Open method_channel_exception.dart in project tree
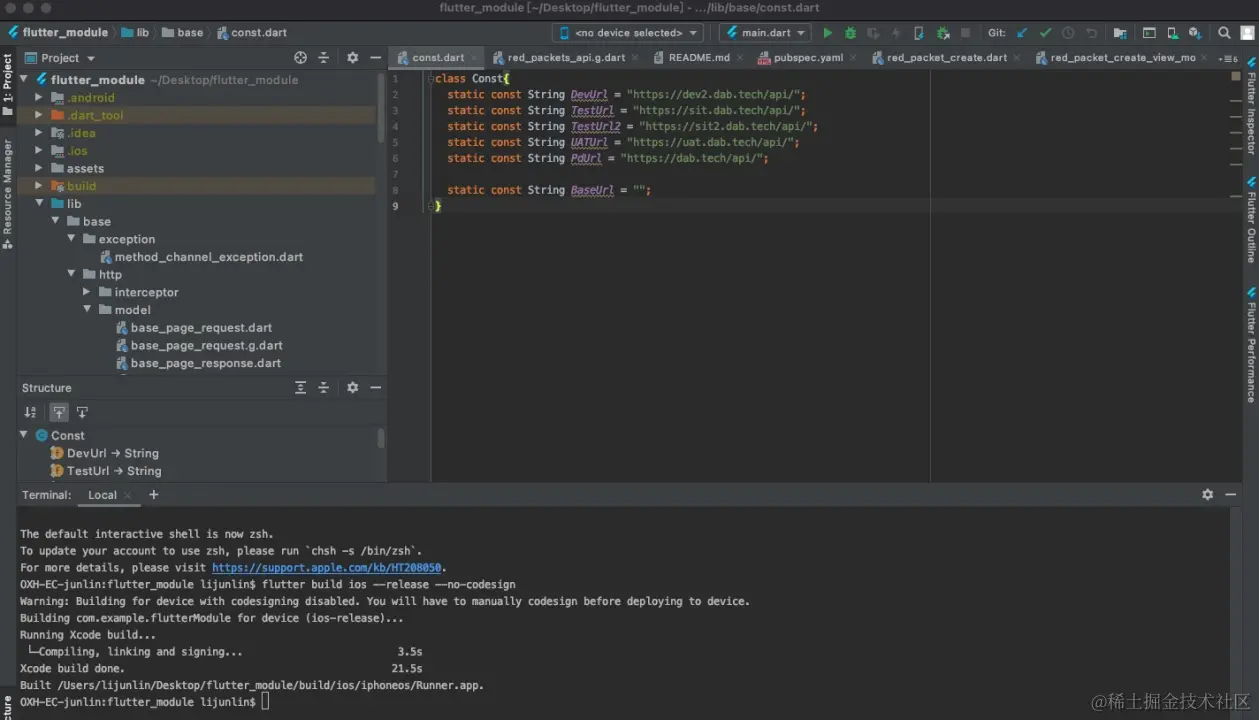The image size is (1259, 720). pos(208,257)
